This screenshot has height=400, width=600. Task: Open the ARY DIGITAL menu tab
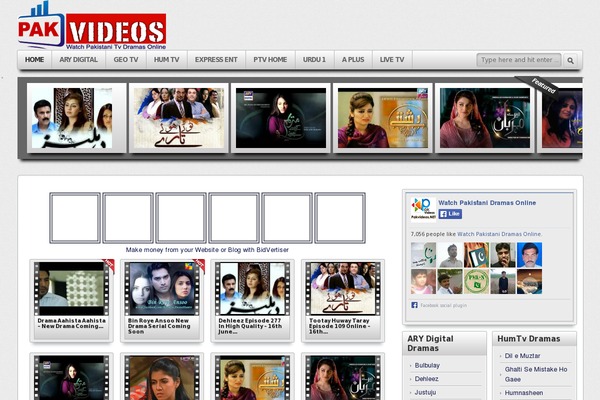tap(78, 60)
